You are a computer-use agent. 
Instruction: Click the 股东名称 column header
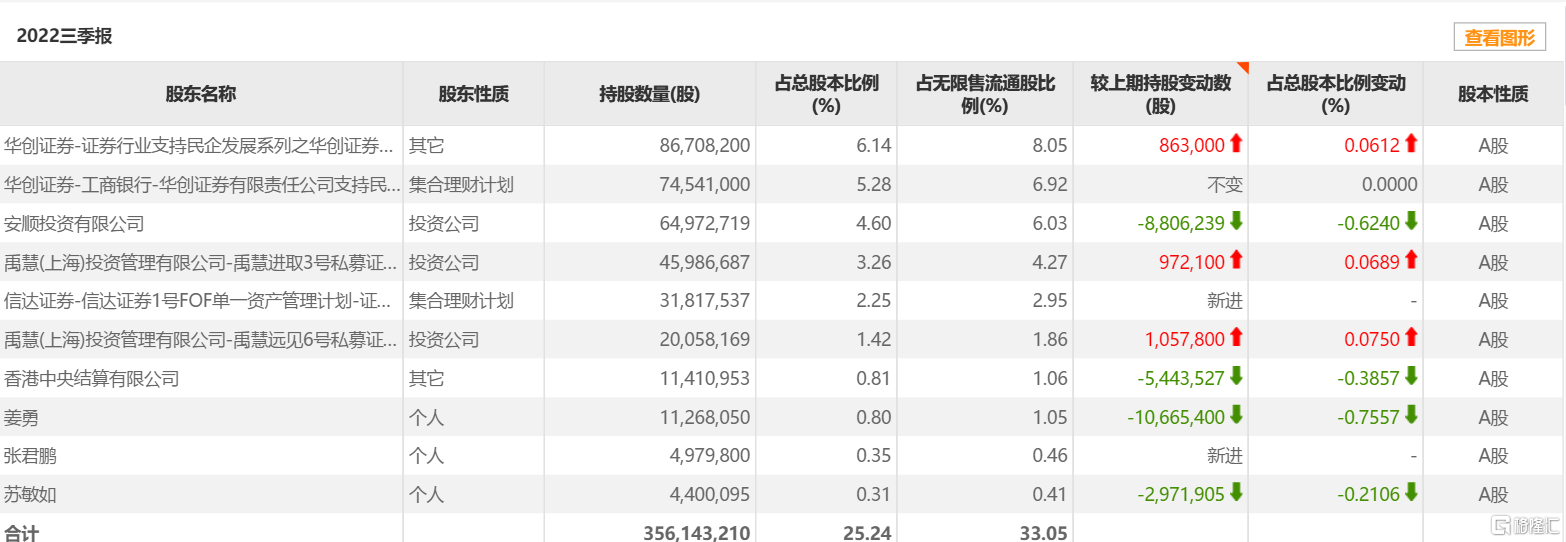[201, 94]
